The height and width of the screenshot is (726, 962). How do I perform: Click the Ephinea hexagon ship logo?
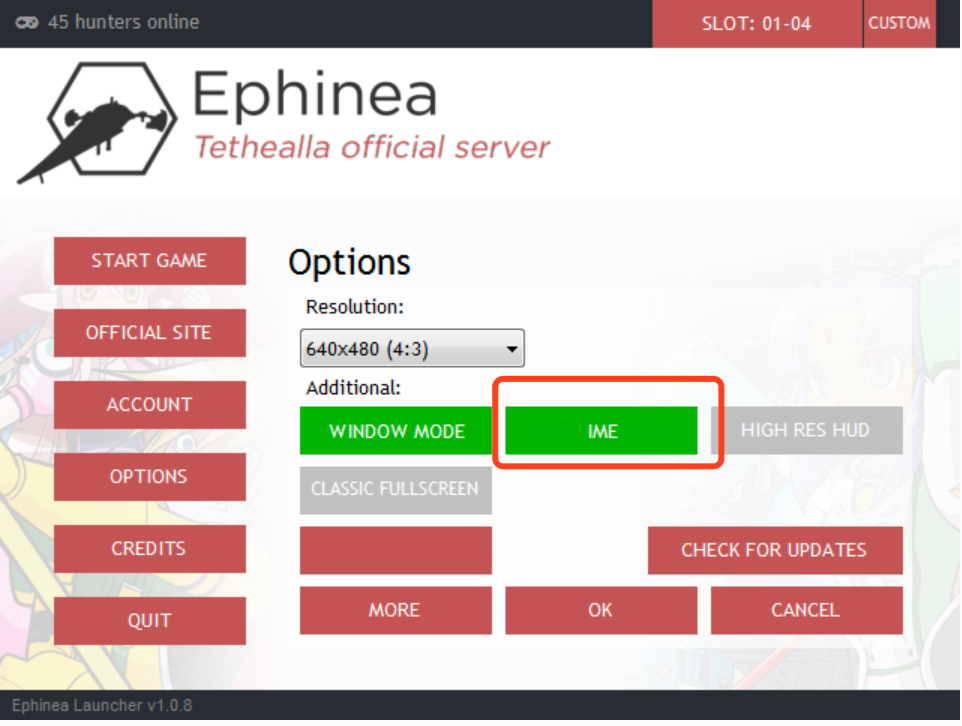tap(97, 123)
